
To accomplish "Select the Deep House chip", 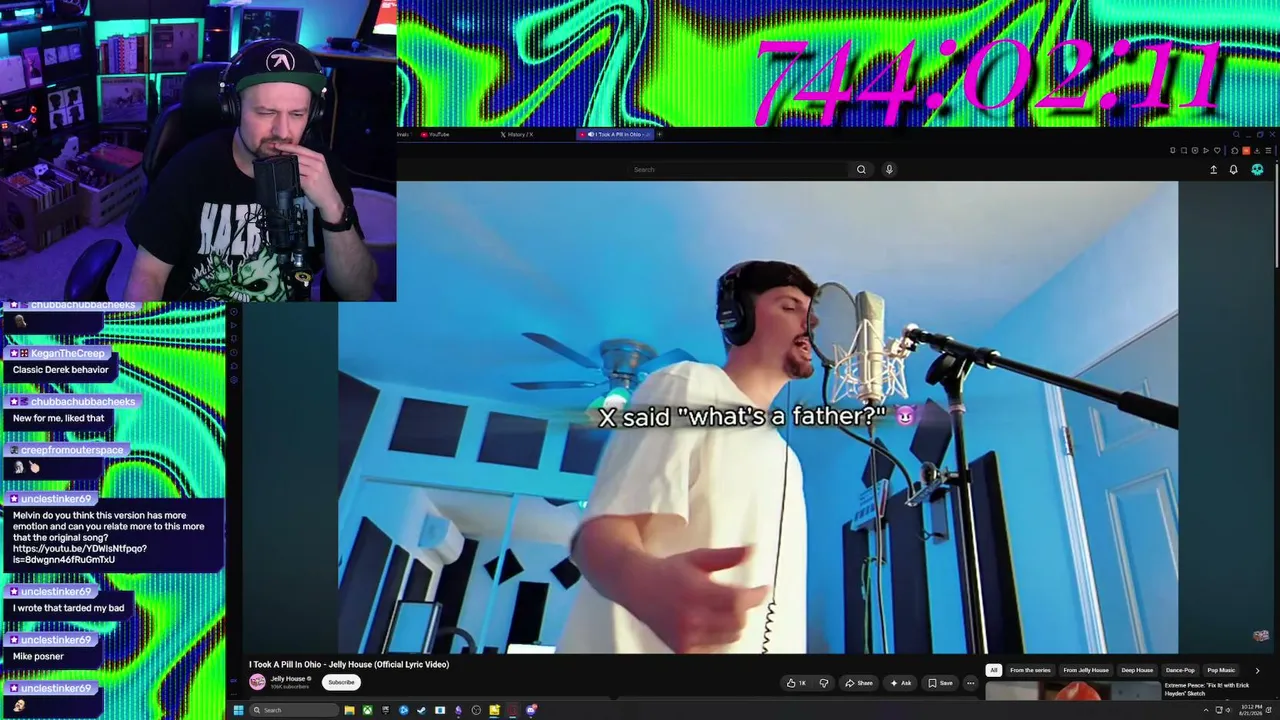I will (1137, 670).
